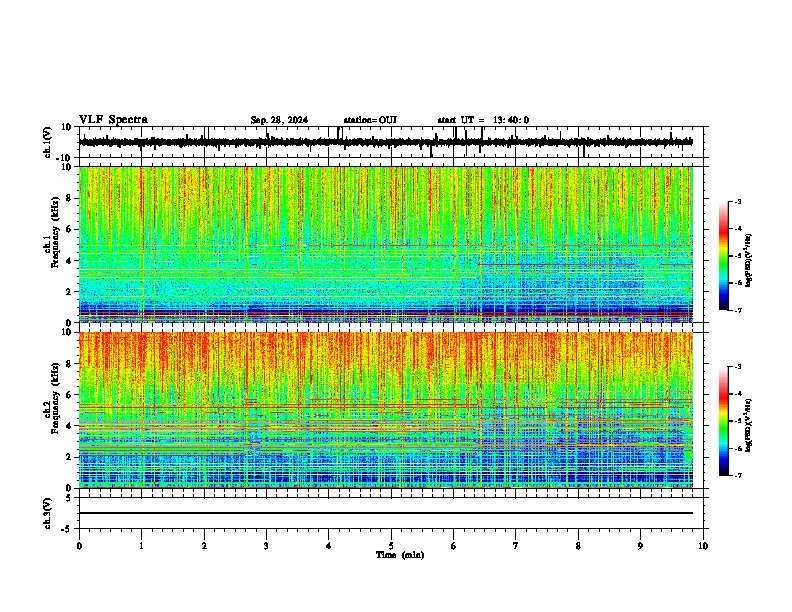Click the ch.2 colorbar log(PSD) label

point(748,425)
